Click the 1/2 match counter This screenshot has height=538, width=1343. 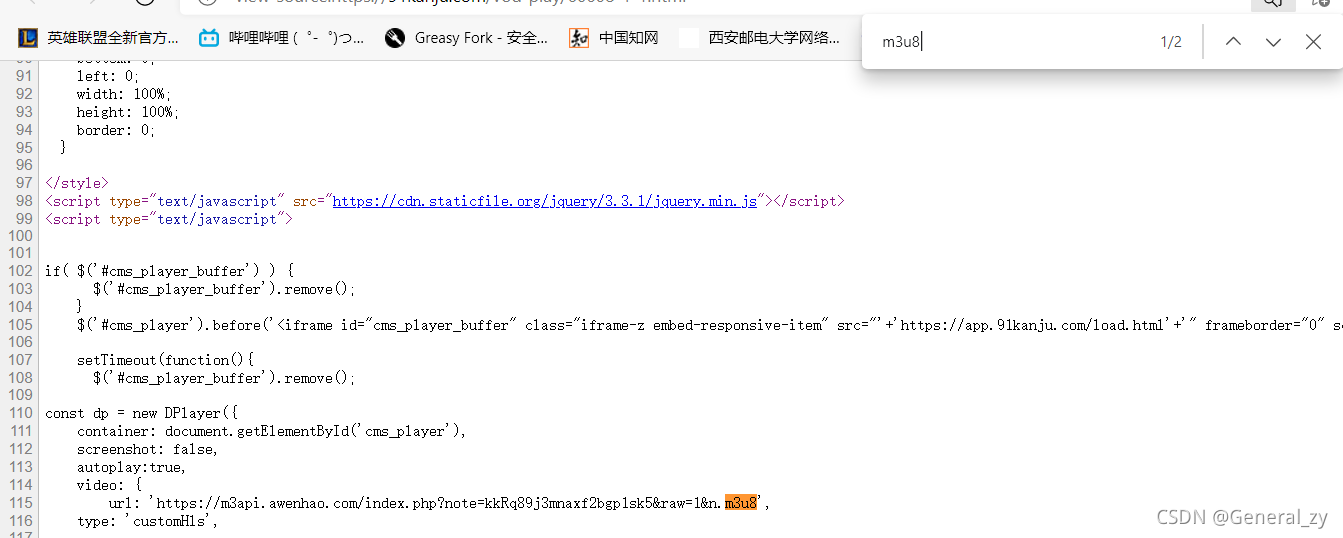[x=1171, y=42]
